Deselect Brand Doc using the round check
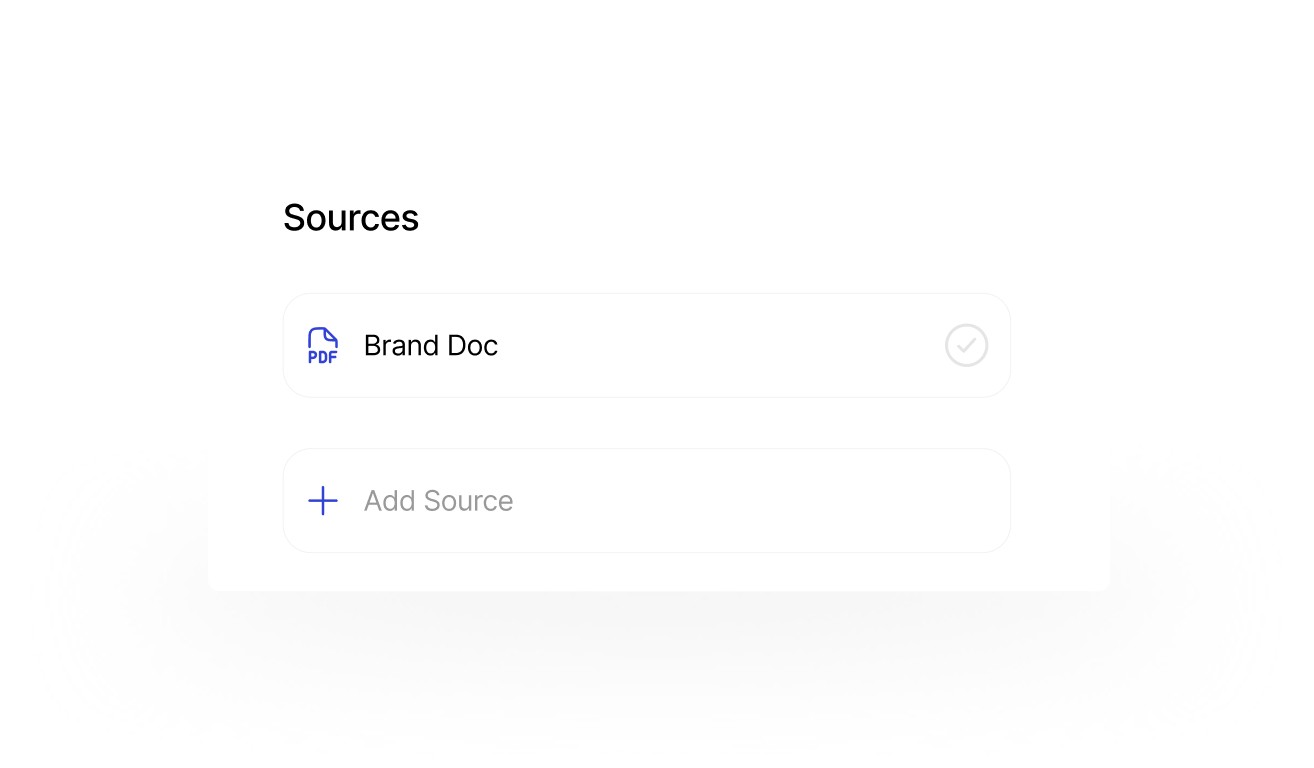 point(966,345)
